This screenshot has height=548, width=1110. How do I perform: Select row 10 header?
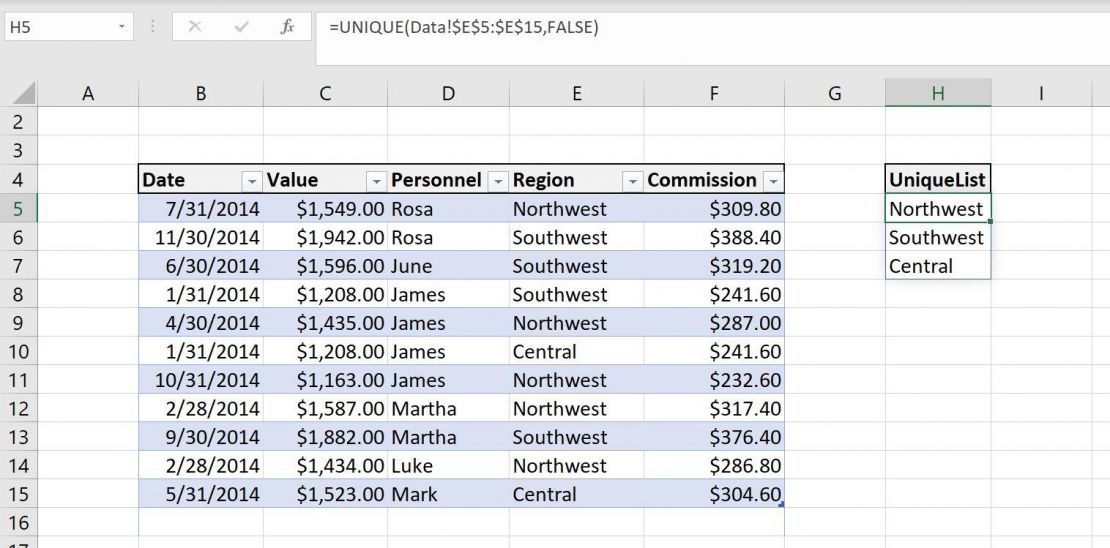tap(19, 352)
